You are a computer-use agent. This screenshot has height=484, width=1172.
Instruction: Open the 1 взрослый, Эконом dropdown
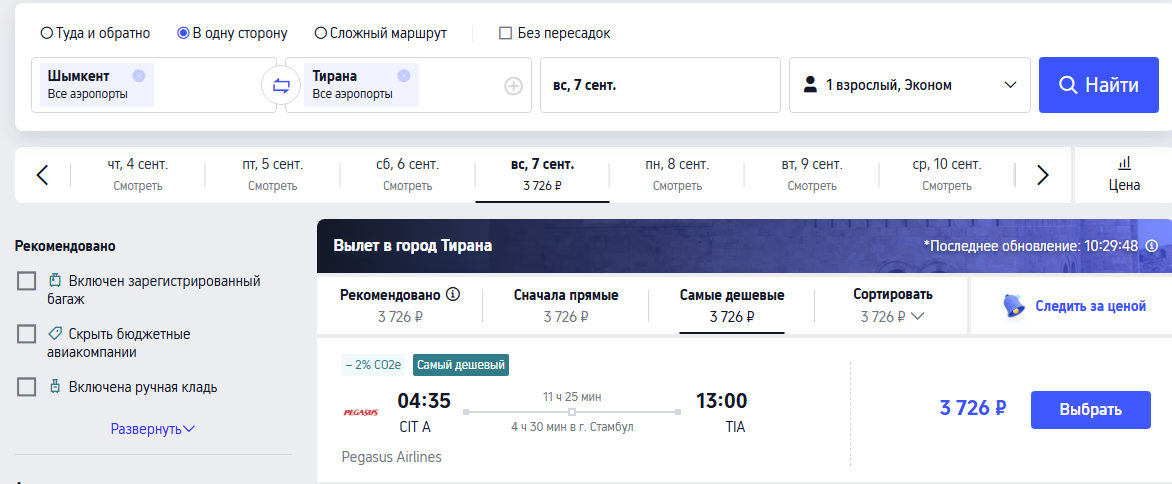[910, 85]
